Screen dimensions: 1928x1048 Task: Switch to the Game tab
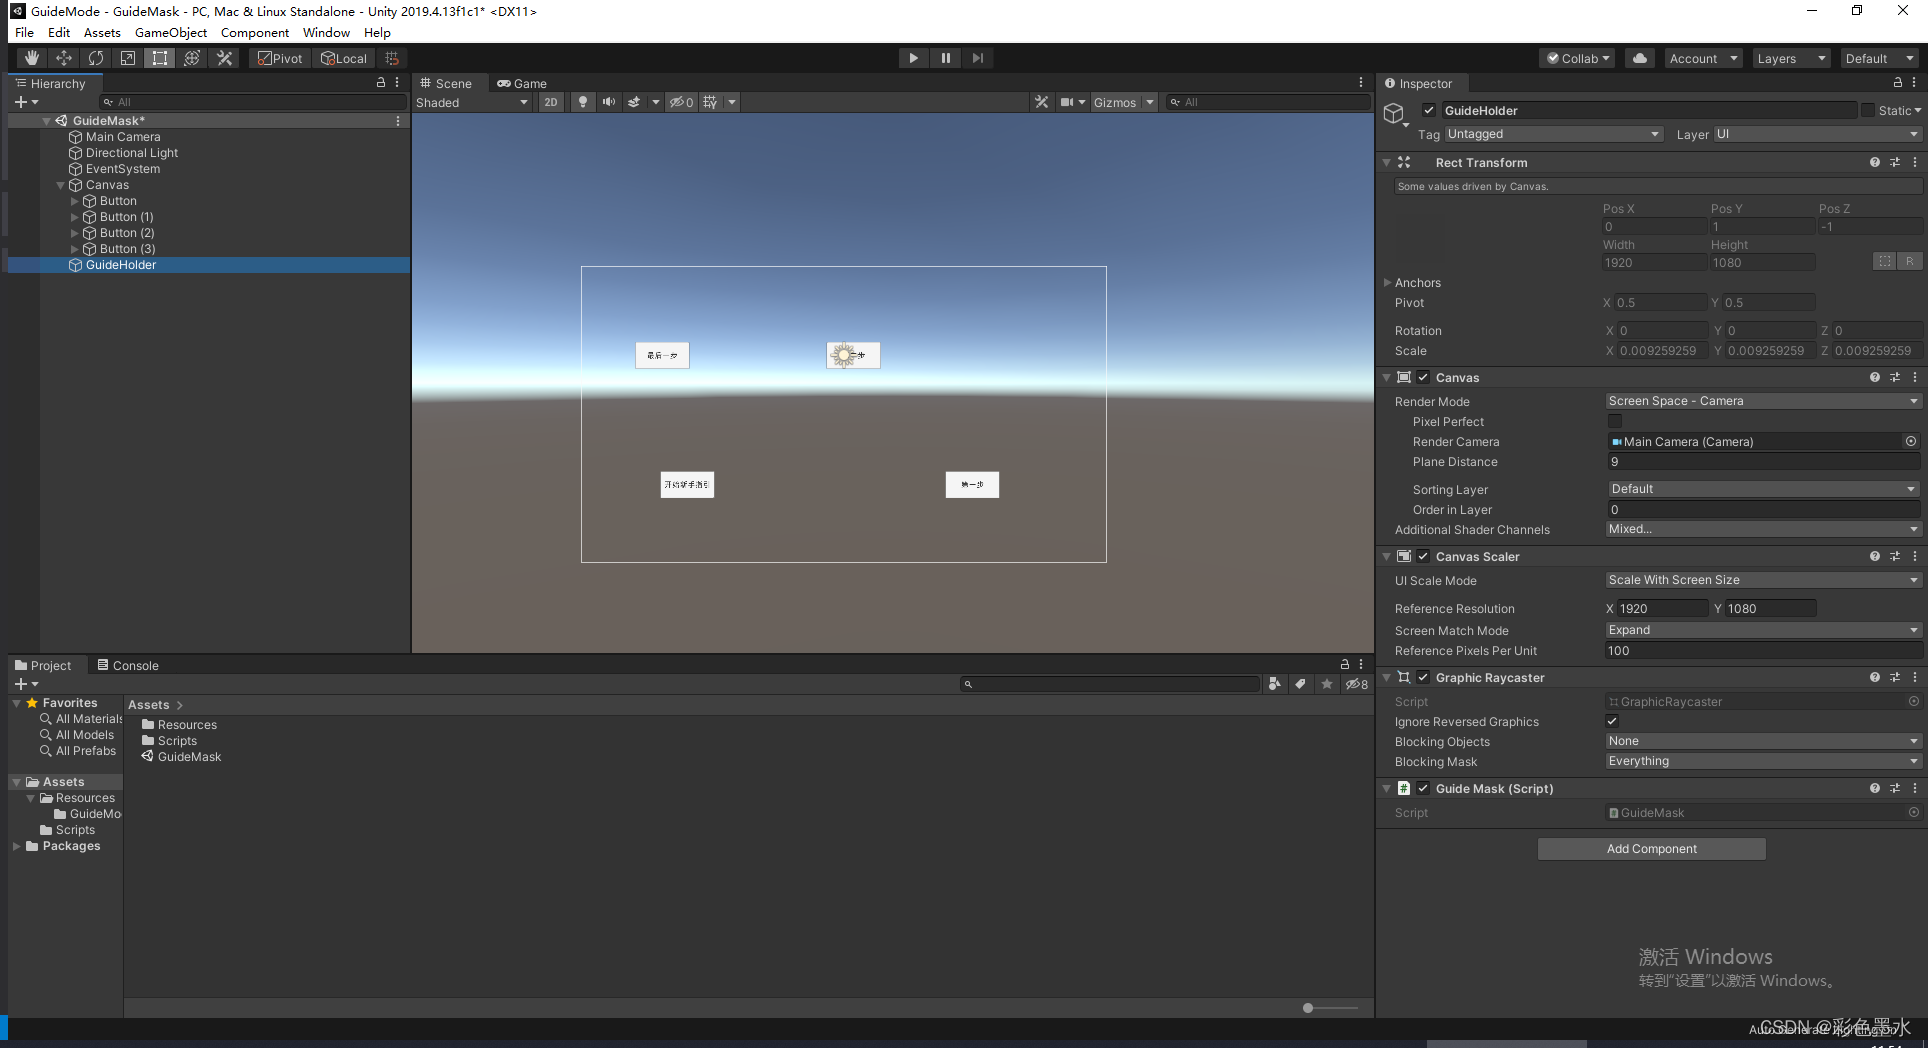[x=522, y=84]
